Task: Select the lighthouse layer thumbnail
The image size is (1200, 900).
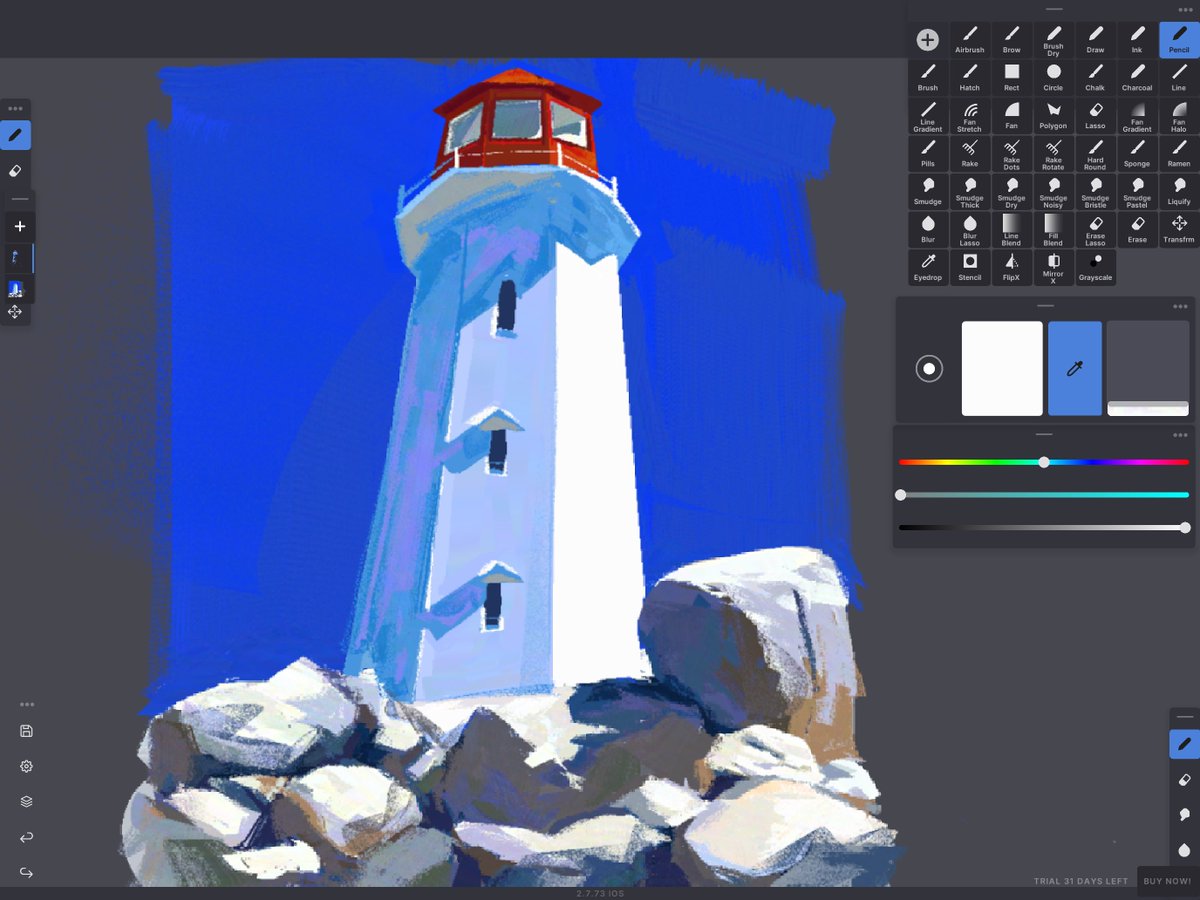Action: pyautogui.click(x=15, y=289)
